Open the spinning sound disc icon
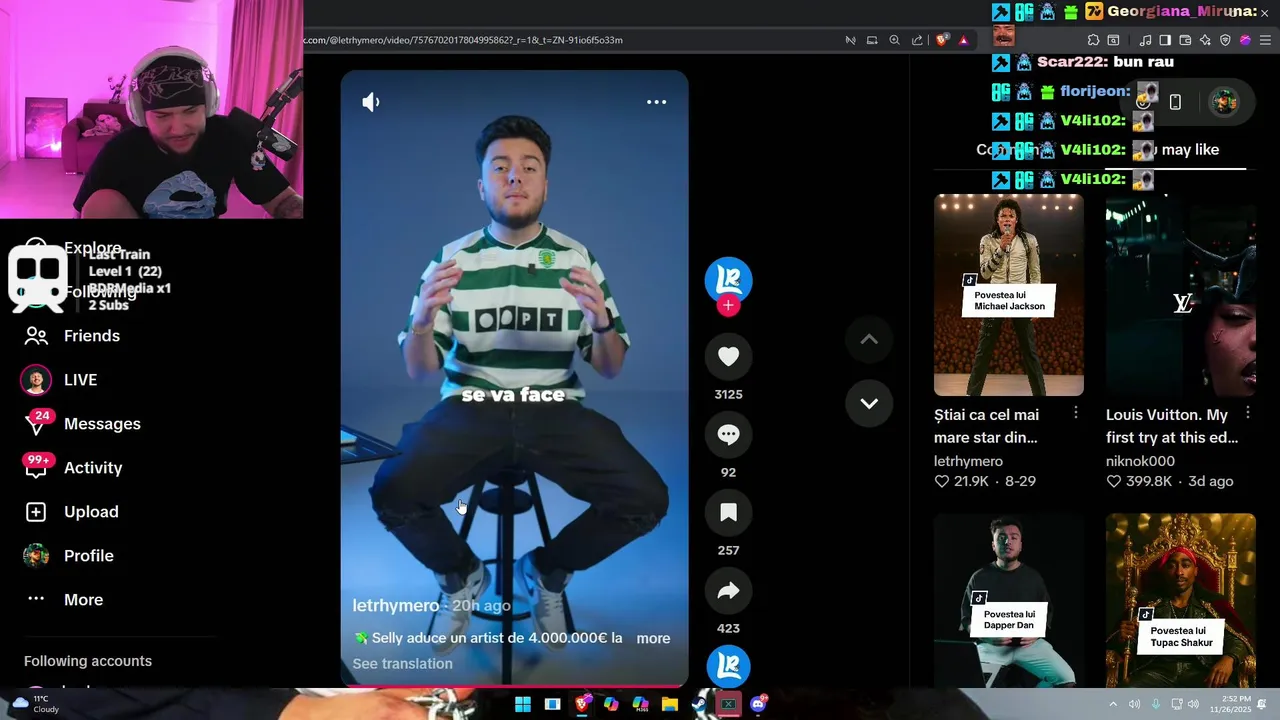Viewport: 1280px width, 720px height. (x=728, y=666)
